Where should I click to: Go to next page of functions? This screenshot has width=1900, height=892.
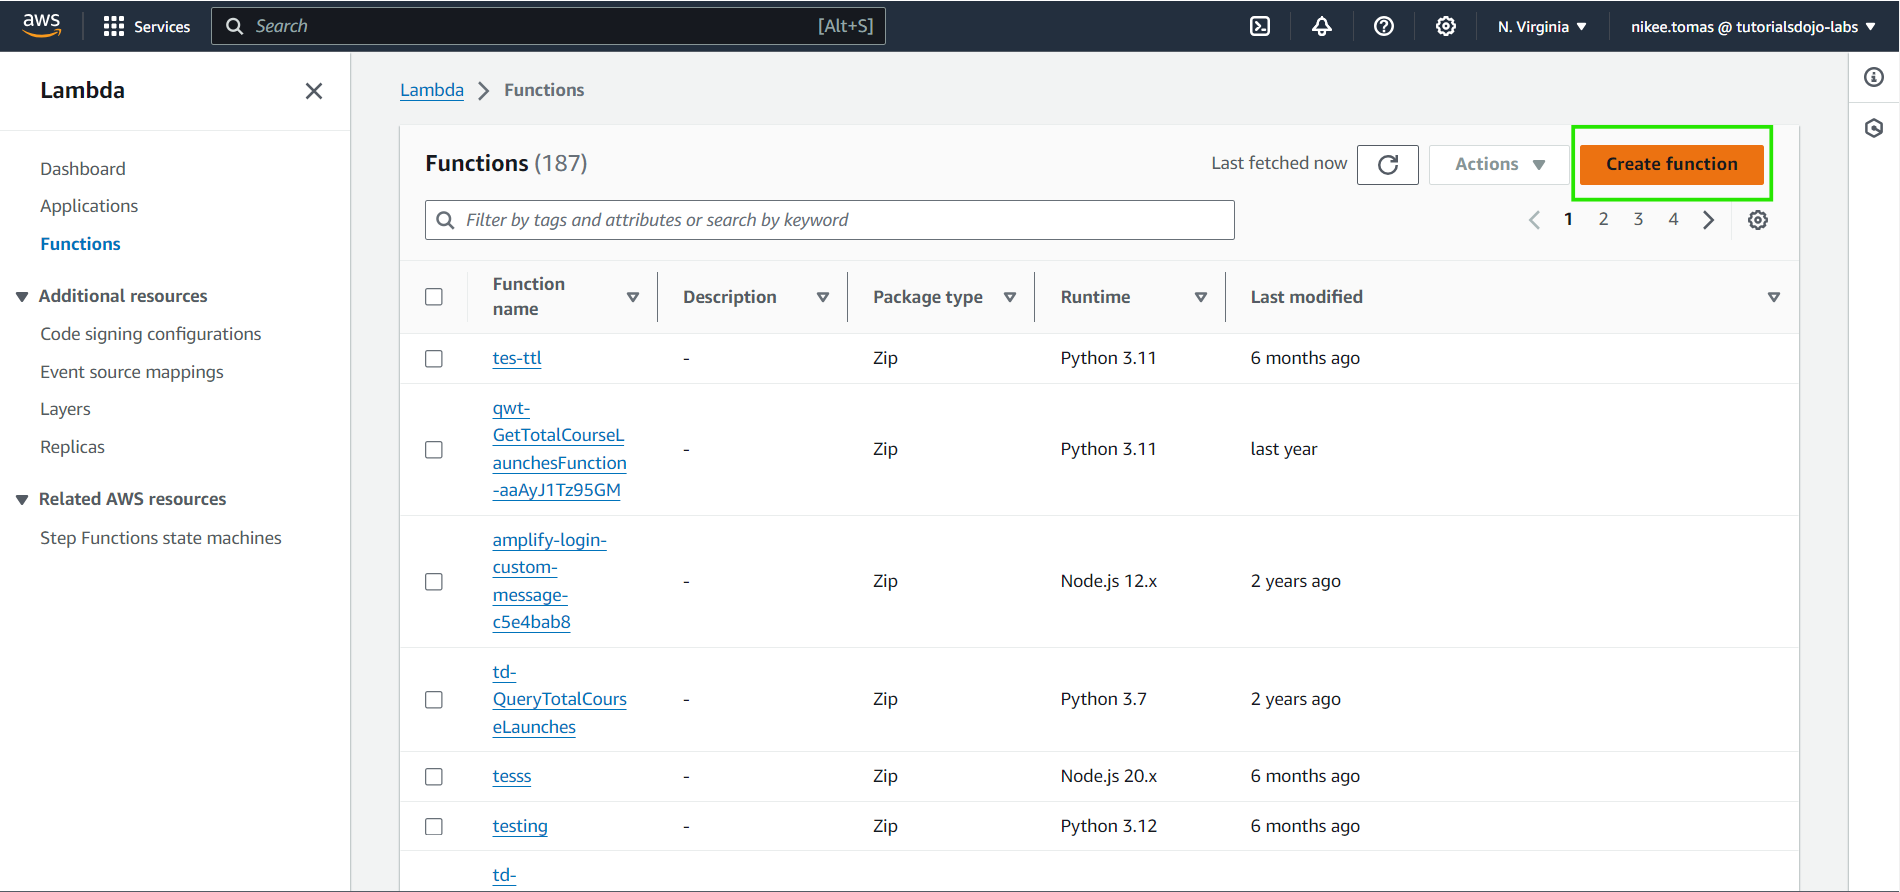[1709, 220]
